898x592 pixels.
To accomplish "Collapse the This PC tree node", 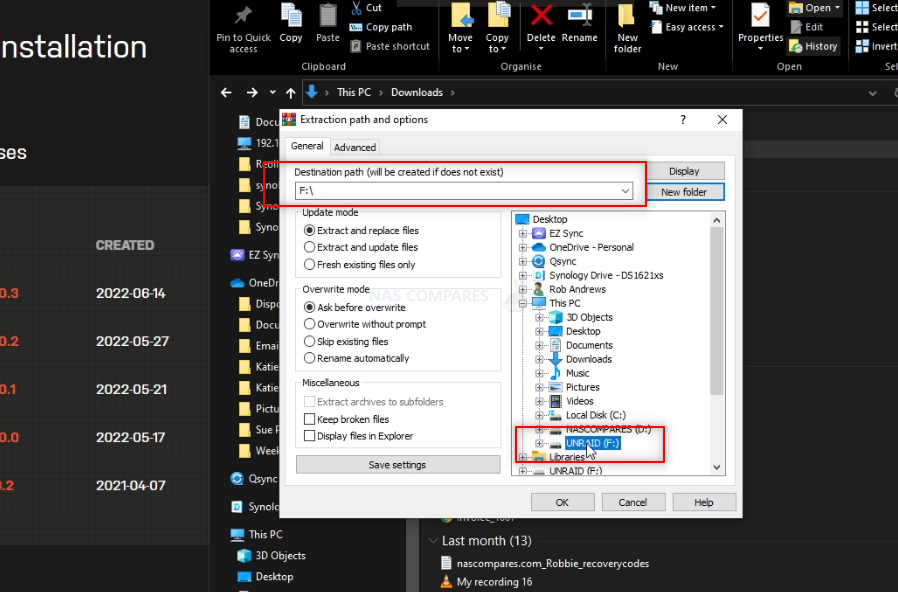I will 522,303.
